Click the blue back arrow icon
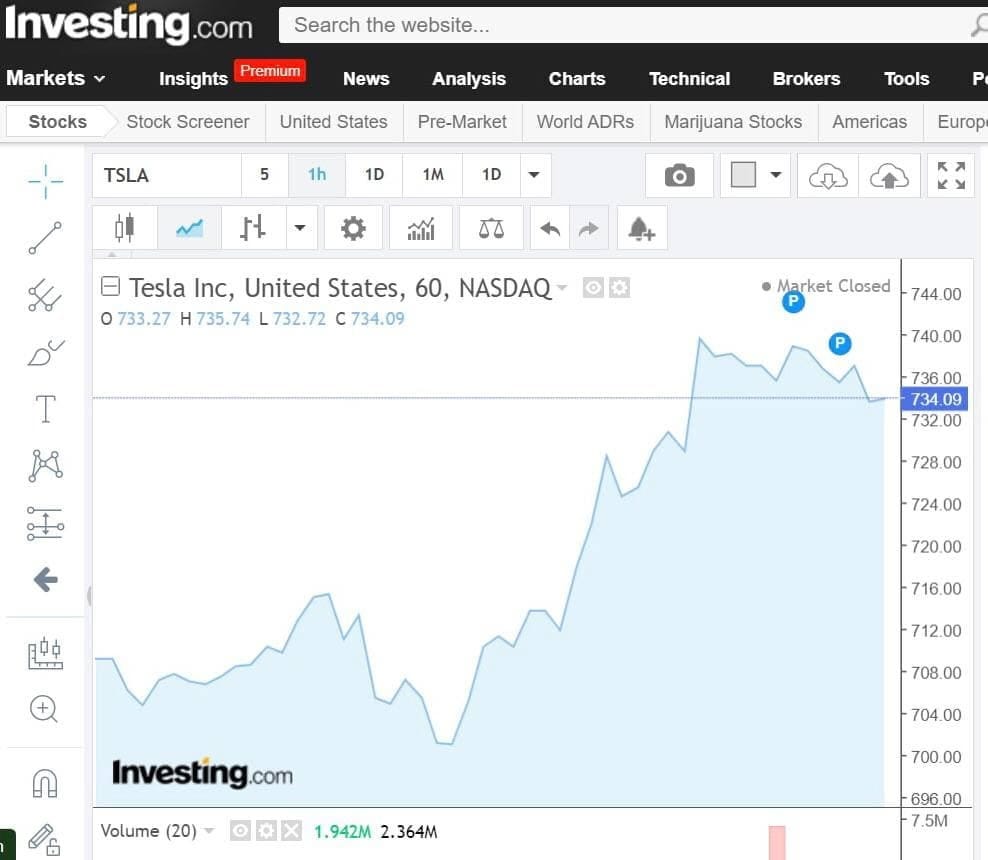The height and width of the screenshot is (860, 988). tap(45, 580)
